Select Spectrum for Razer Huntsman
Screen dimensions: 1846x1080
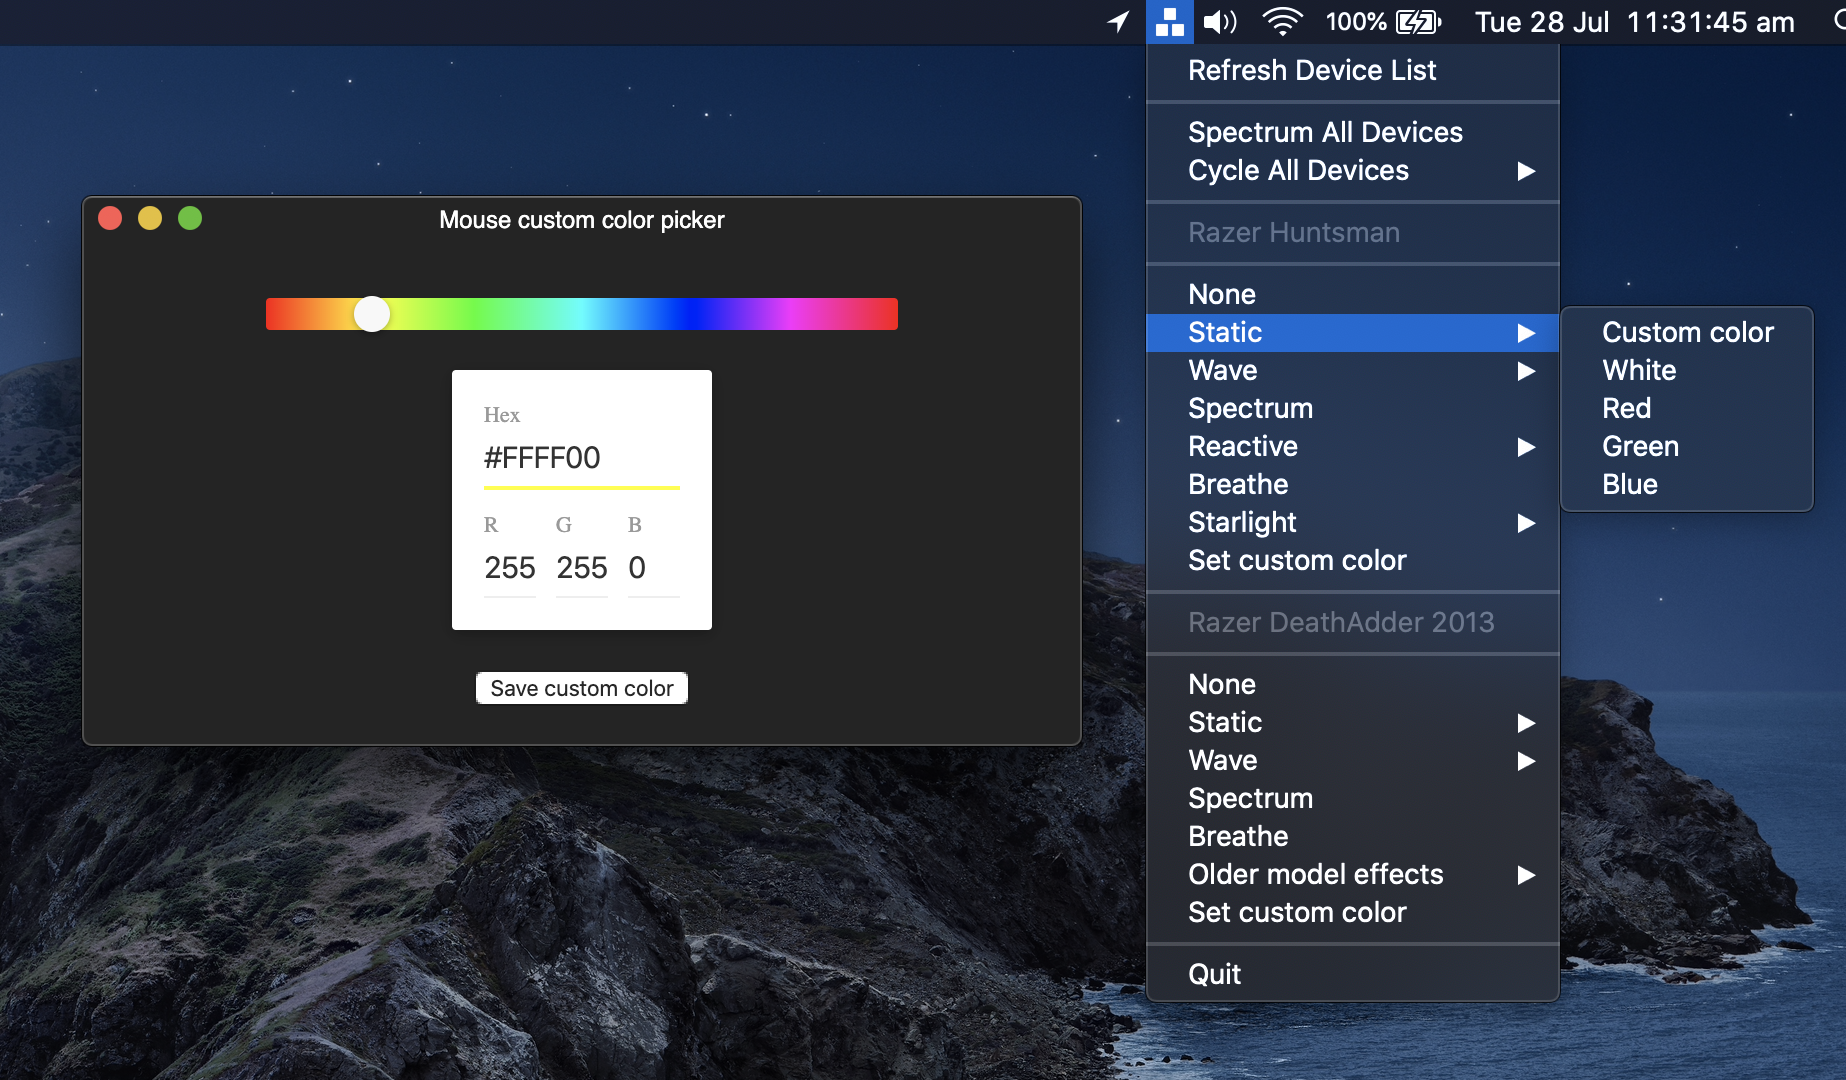pos(1352,408)
